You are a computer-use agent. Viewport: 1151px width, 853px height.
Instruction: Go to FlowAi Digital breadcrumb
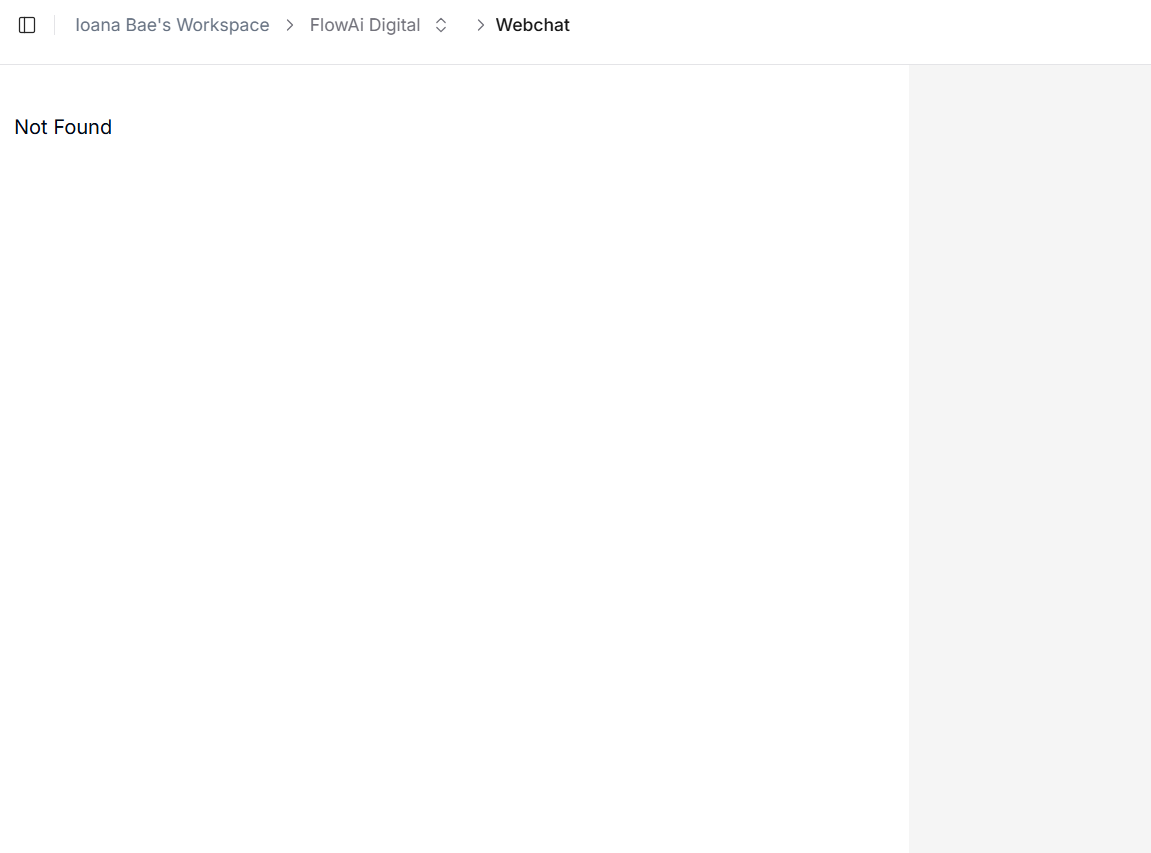[x=365, y=25]
